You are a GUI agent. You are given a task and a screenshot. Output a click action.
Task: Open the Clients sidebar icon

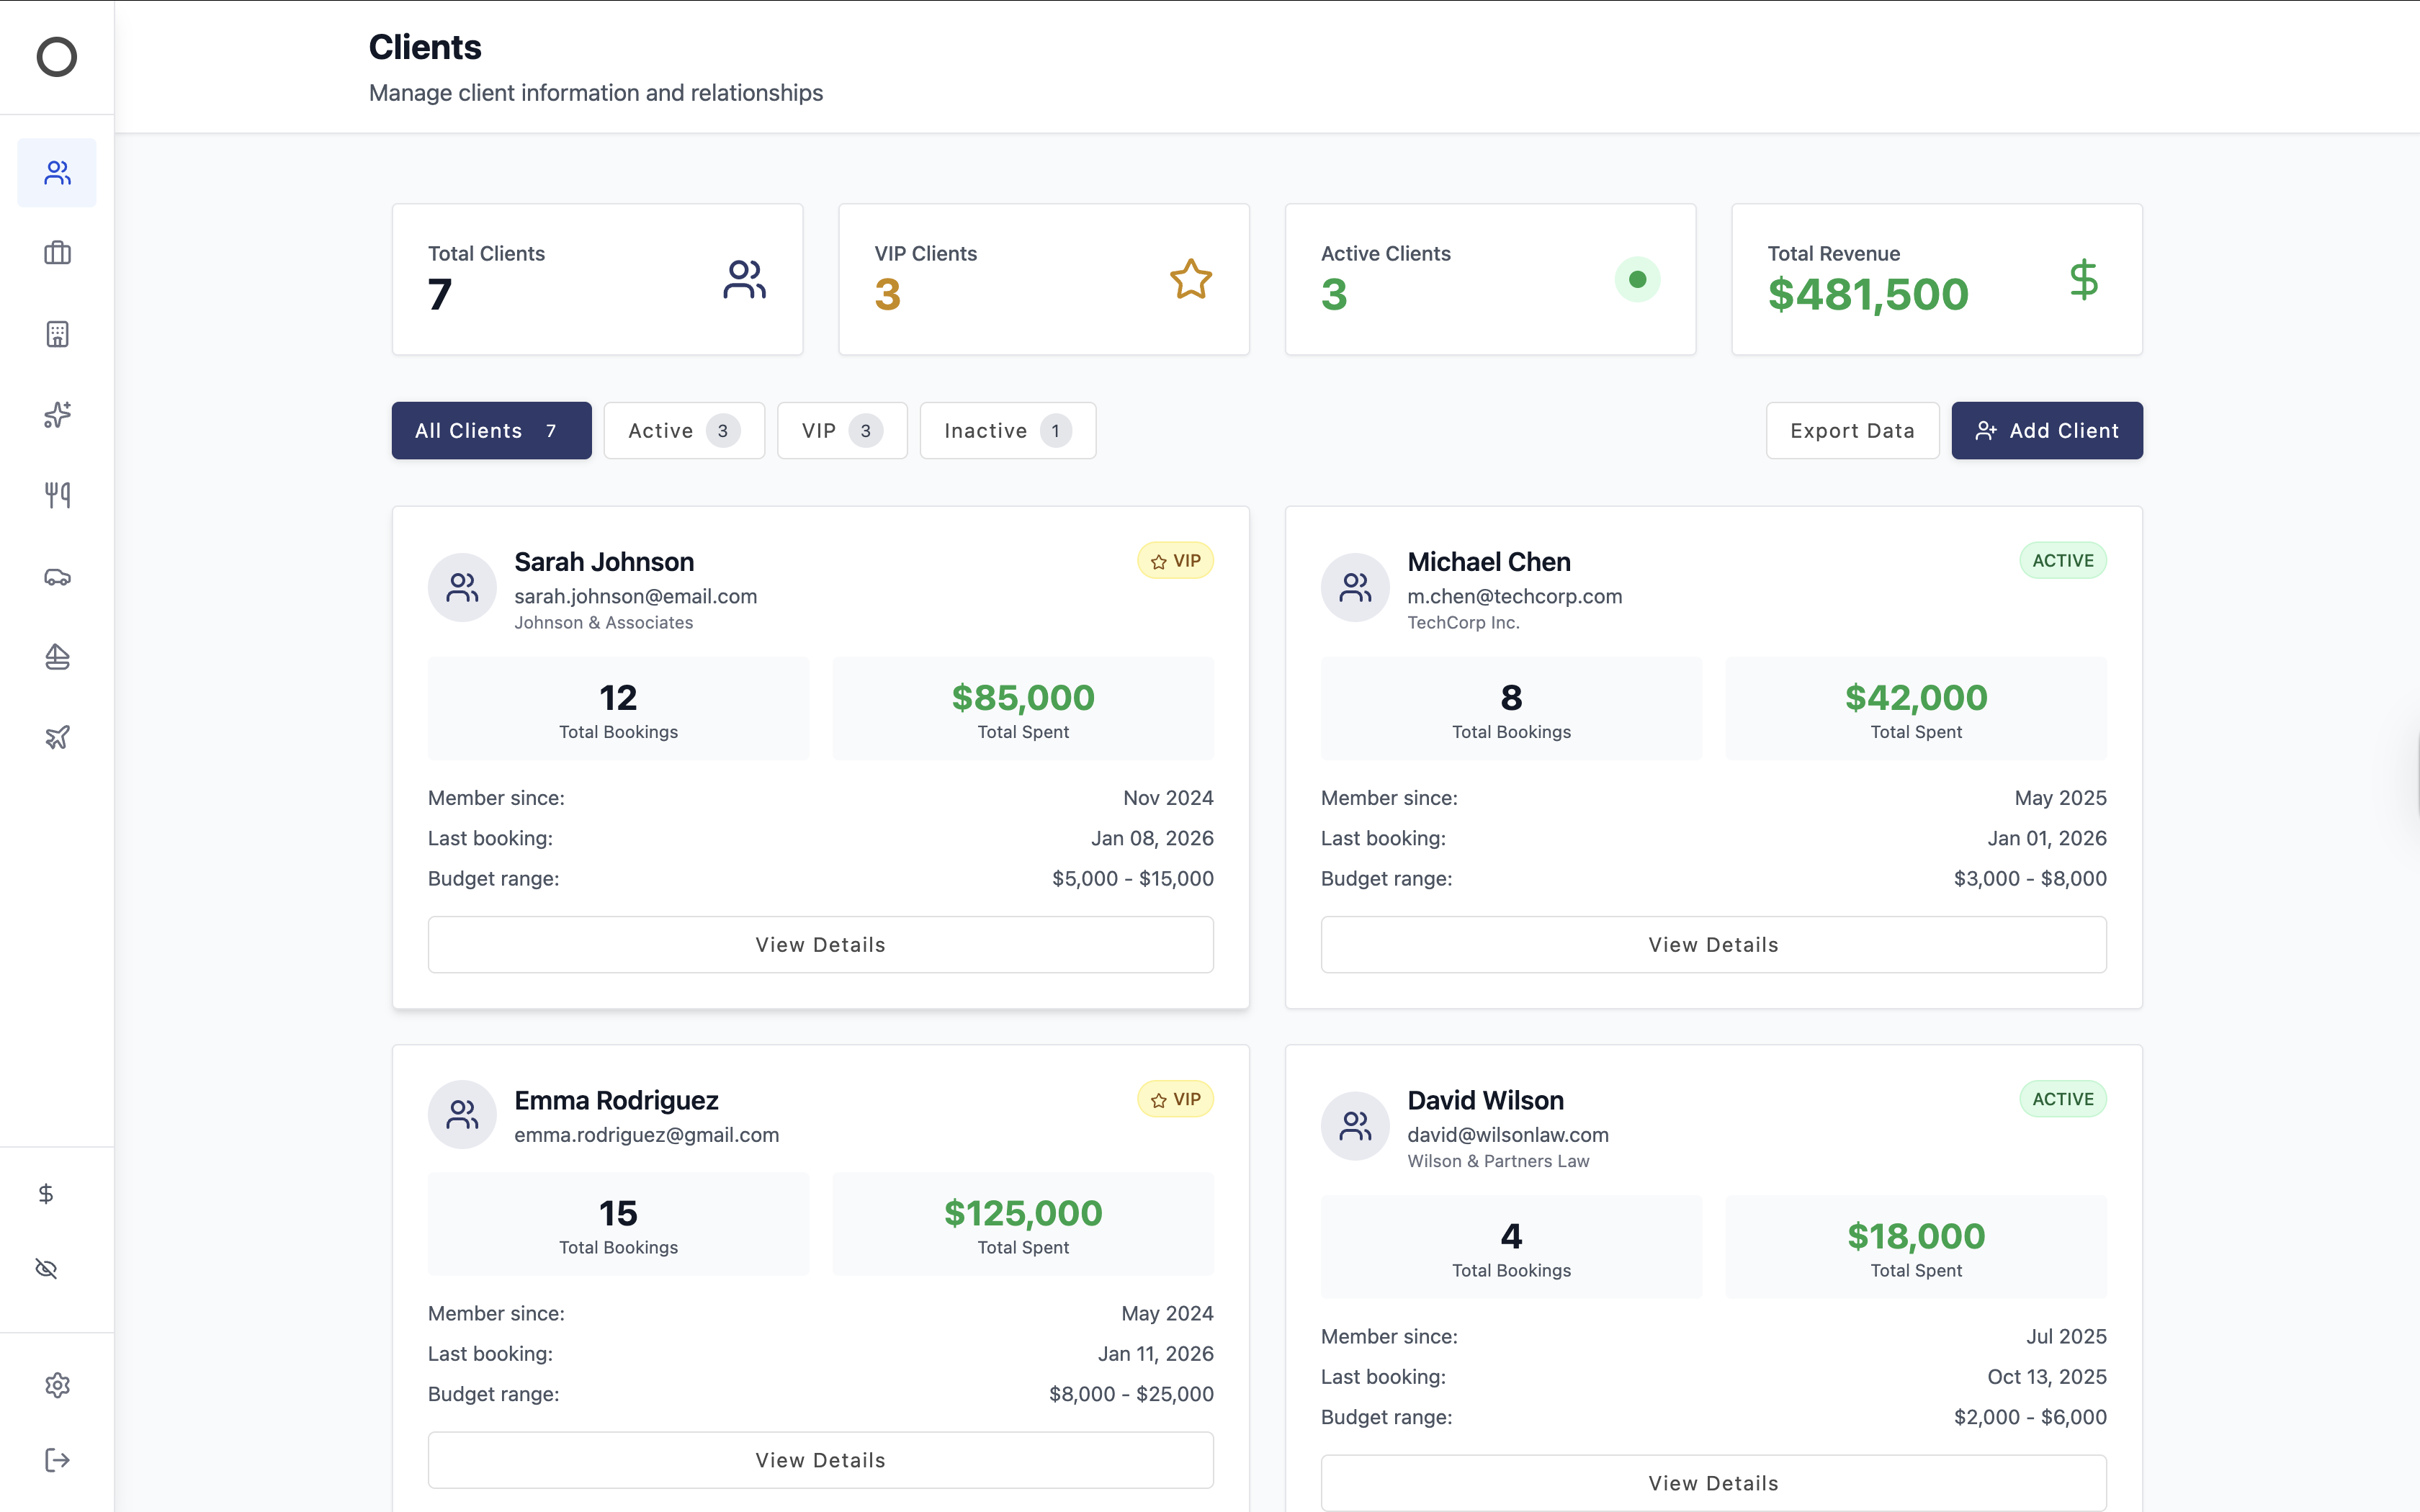(x=57, y=173)
